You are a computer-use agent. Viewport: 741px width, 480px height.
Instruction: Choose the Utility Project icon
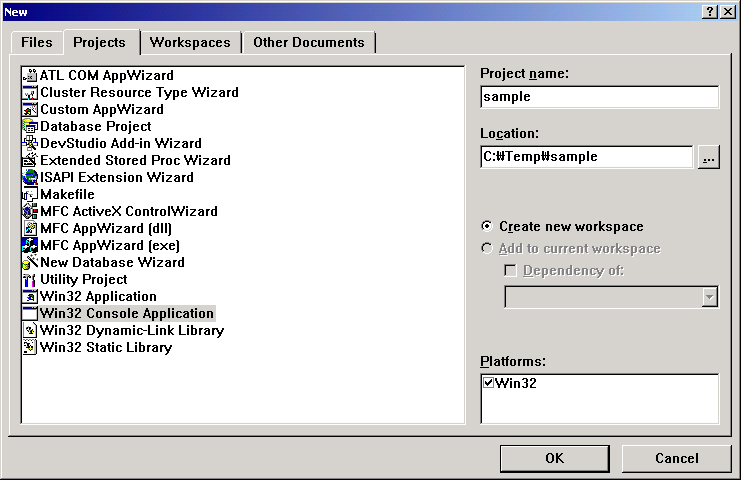click(30, 279)
